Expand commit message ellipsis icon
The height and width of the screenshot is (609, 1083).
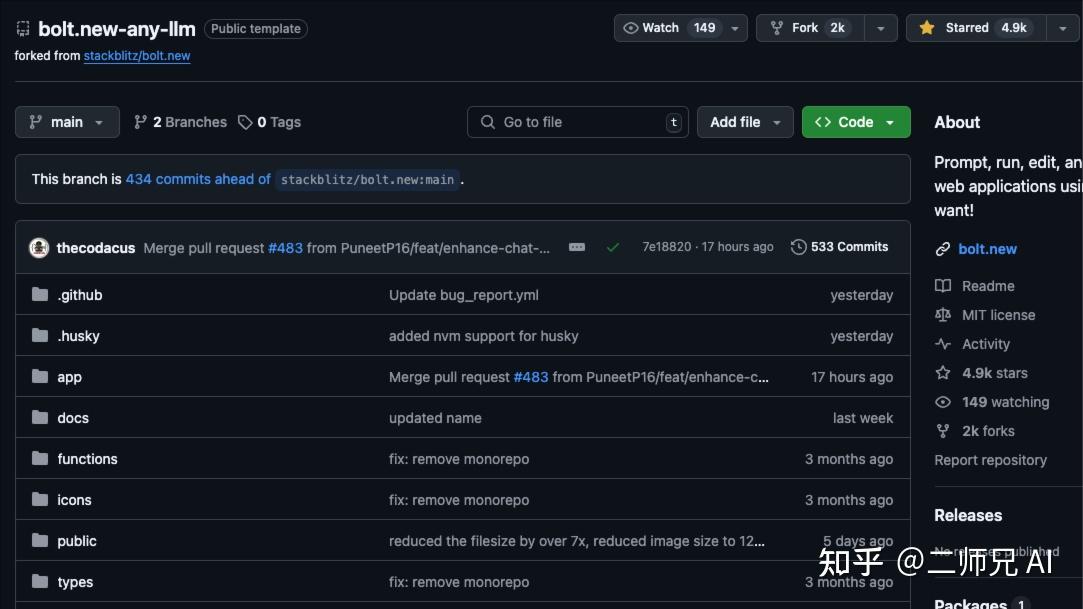[577, 247]
